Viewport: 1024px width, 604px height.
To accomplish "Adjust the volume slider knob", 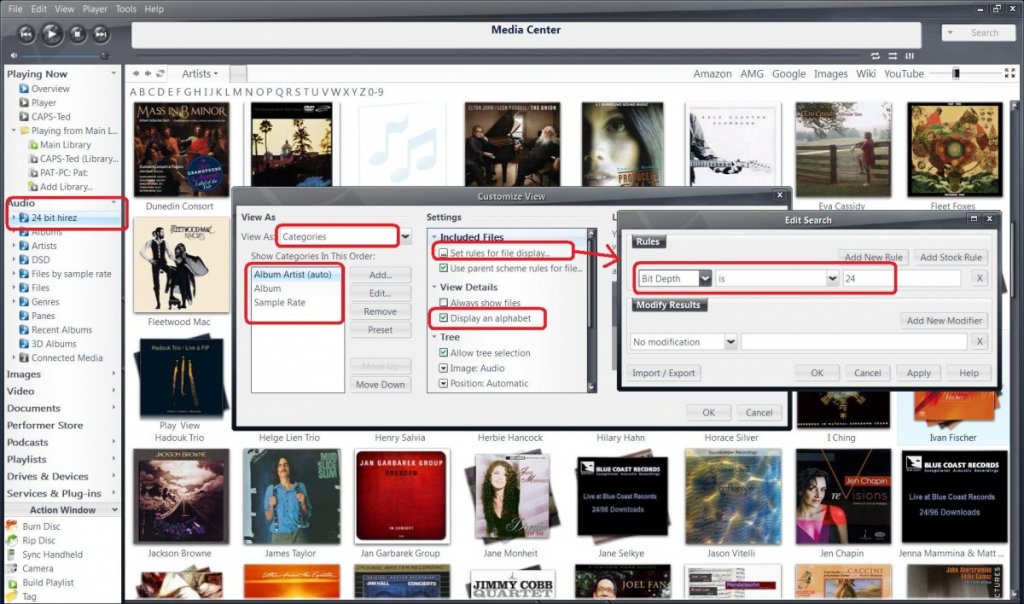I will tap(104, 56).
